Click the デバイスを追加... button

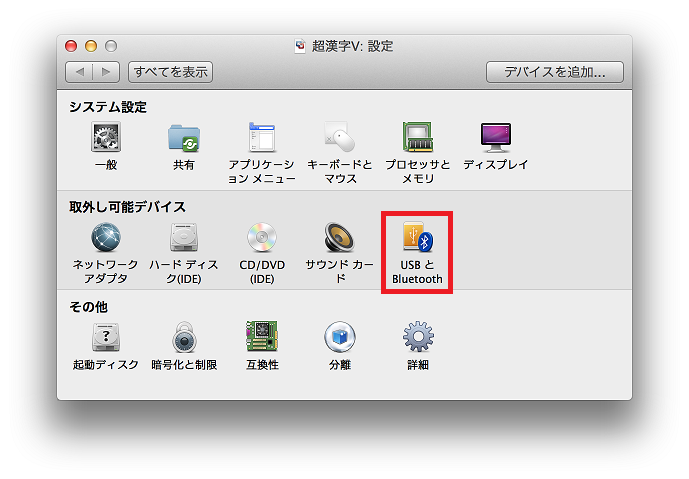[554, 72]
